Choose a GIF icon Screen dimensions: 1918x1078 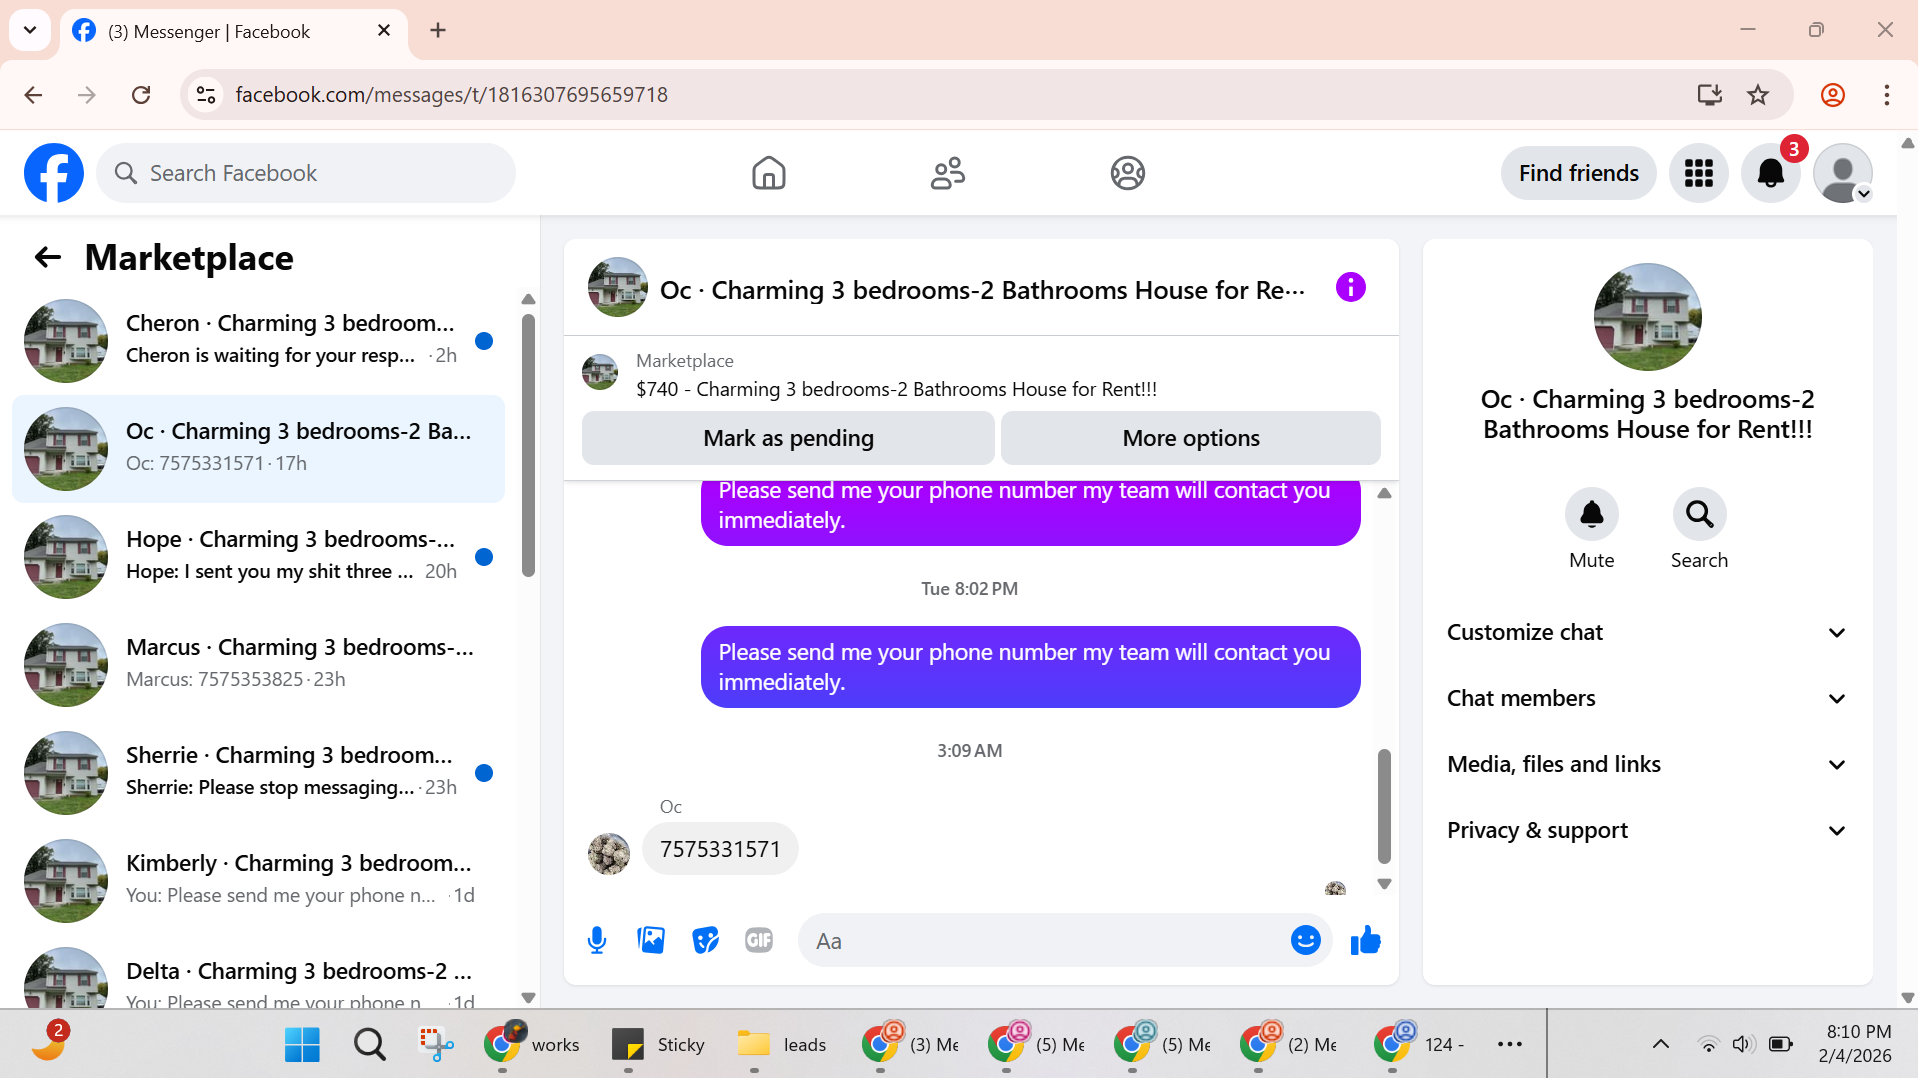[759, 940]
